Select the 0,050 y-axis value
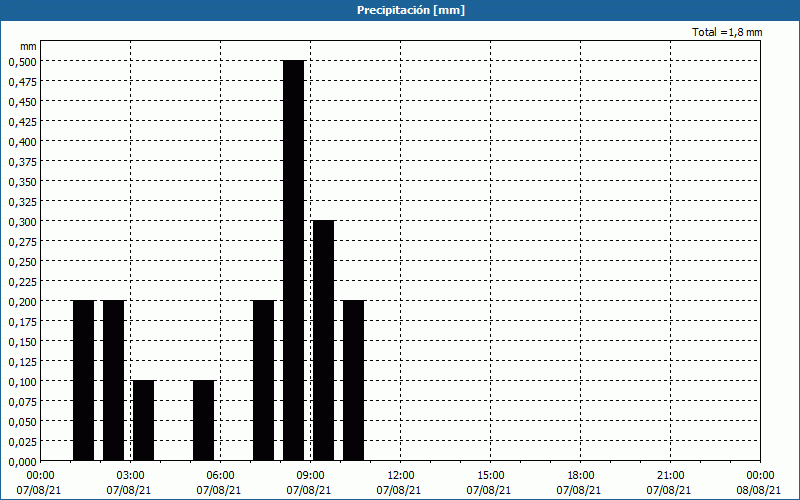This screenshot has width=800, height=500. point(22,421)
